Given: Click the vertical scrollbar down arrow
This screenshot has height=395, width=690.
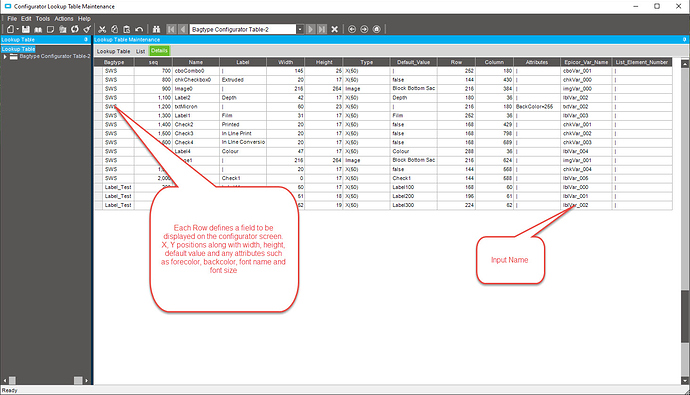Looking at the screenshot, I should tap(685, 380).
